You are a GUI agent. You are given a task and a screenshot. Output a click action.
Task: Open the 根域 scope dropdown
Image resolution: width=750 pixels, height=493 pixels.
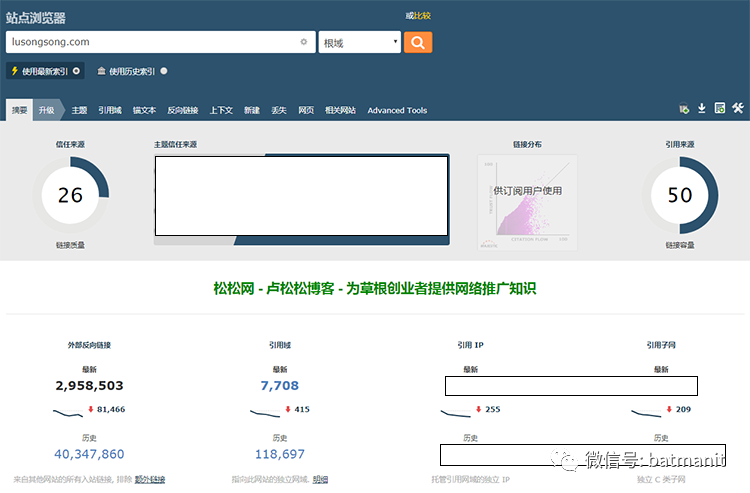pos(360,42)
